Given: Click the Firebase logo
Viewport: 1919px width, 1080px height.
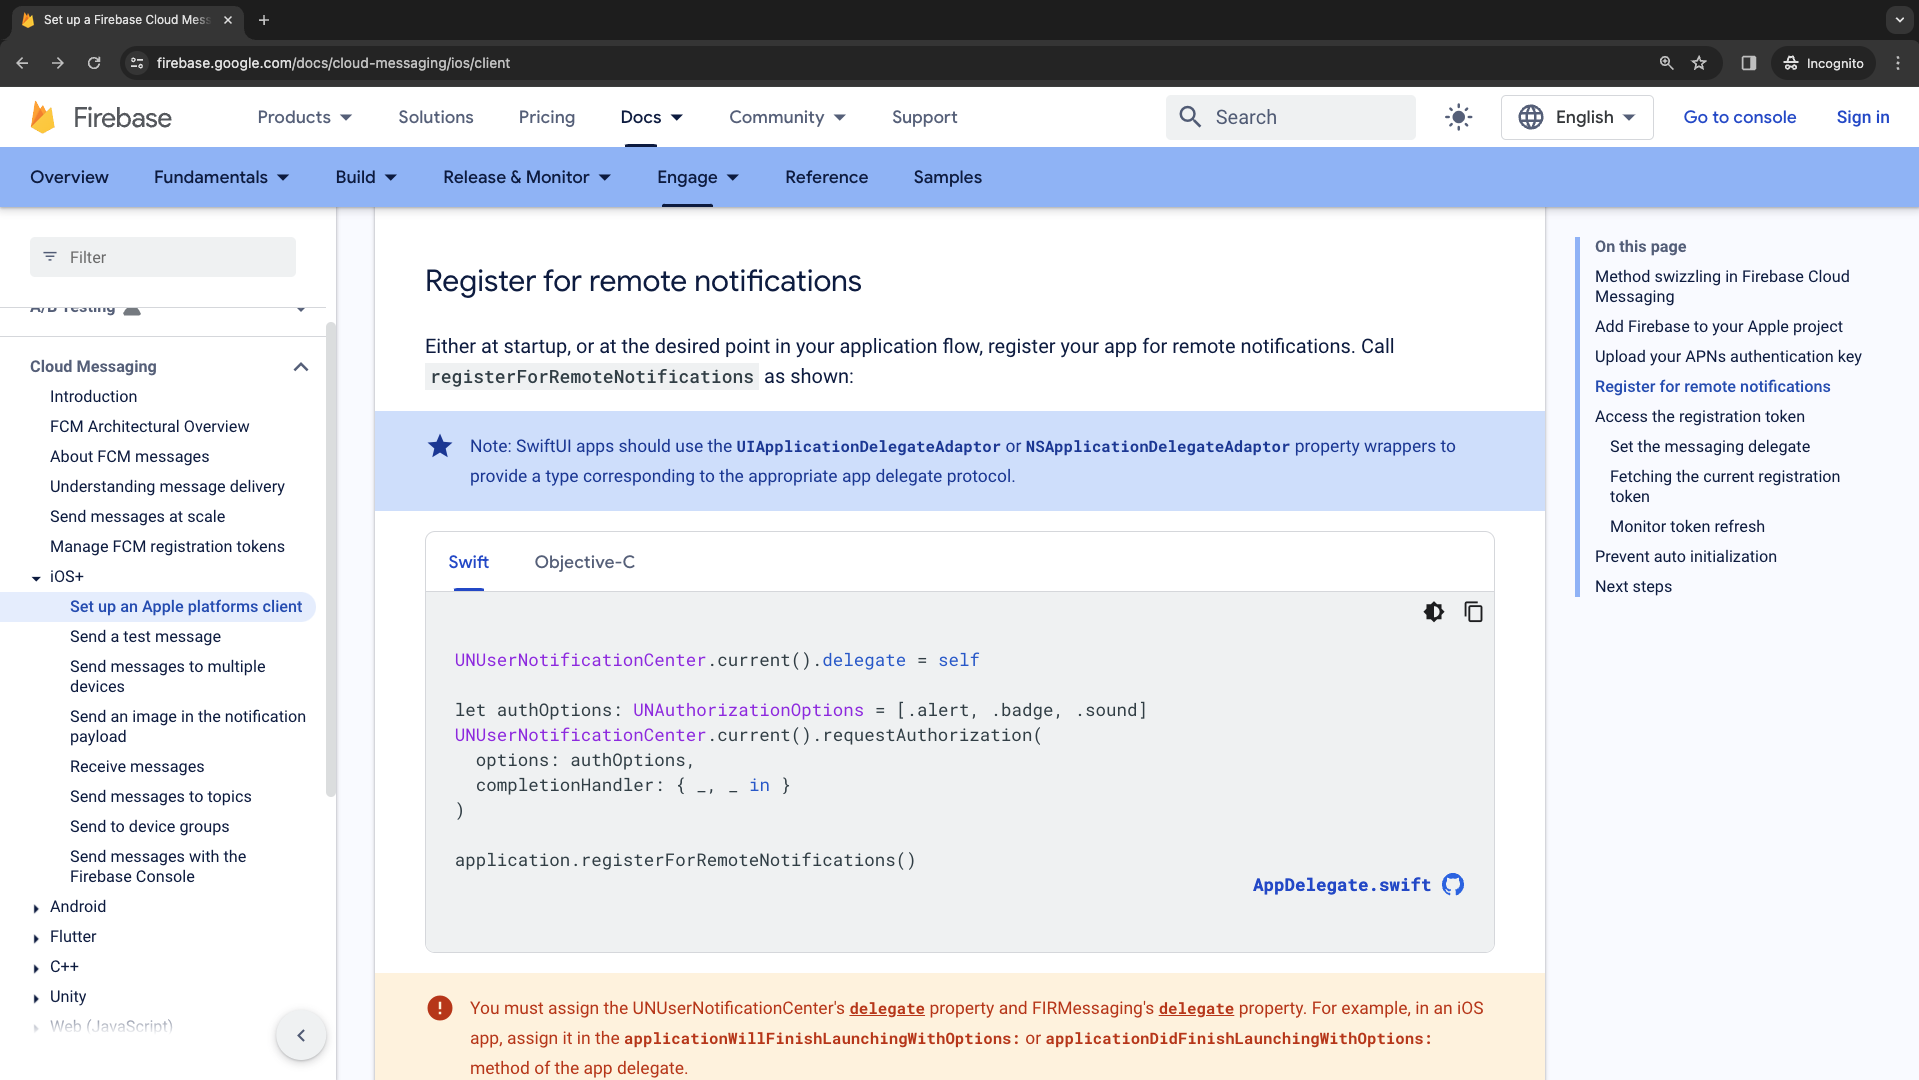Looking at the screenshot, I should pos(101,117).
